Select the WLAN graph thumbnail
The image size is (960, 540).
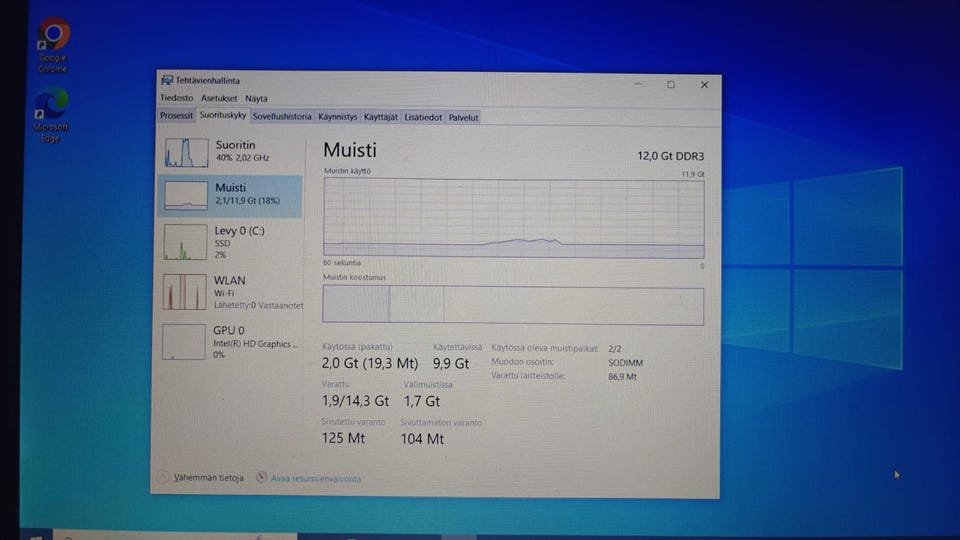pyautogui.click(x=184, y=292)
